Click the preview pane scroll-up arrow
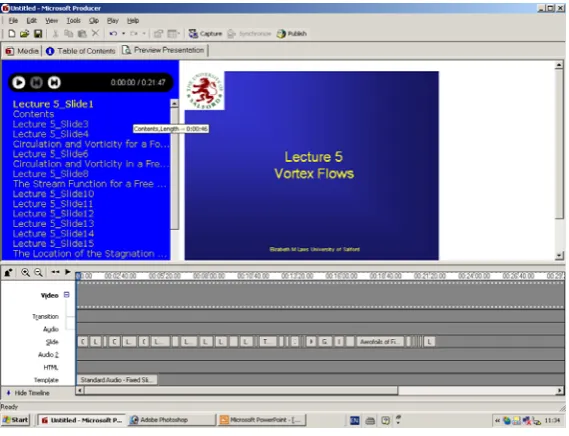 pos(559,65)
